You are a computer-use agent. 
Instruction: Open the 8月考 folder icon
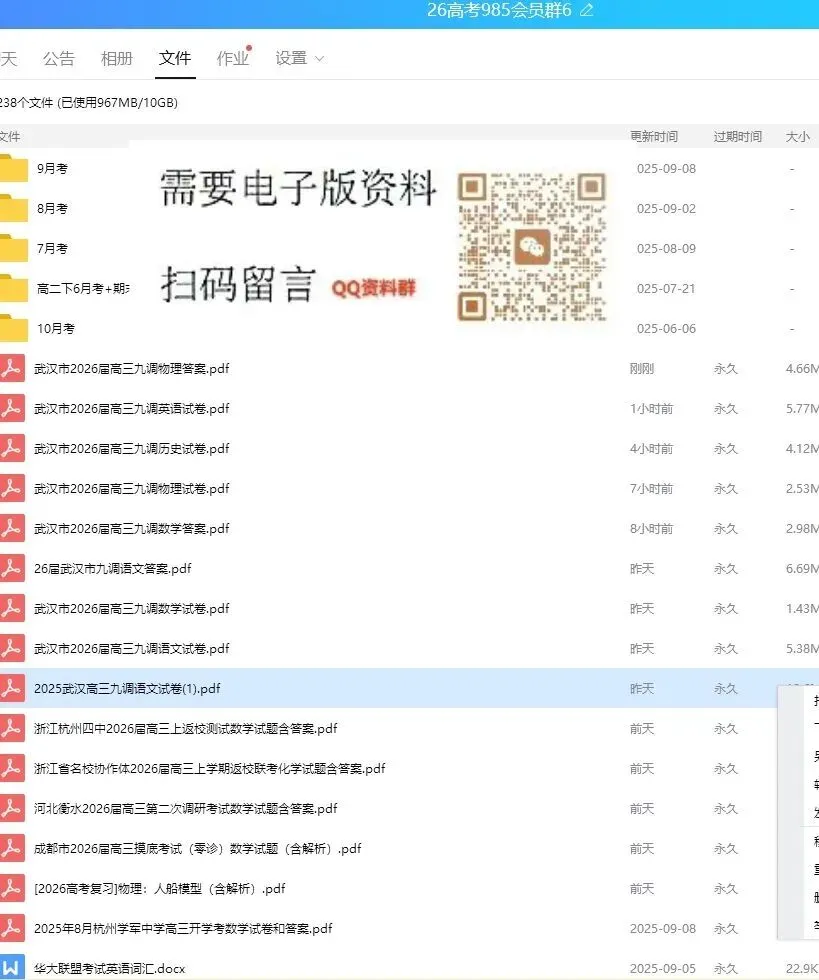[x=13, y=208]
